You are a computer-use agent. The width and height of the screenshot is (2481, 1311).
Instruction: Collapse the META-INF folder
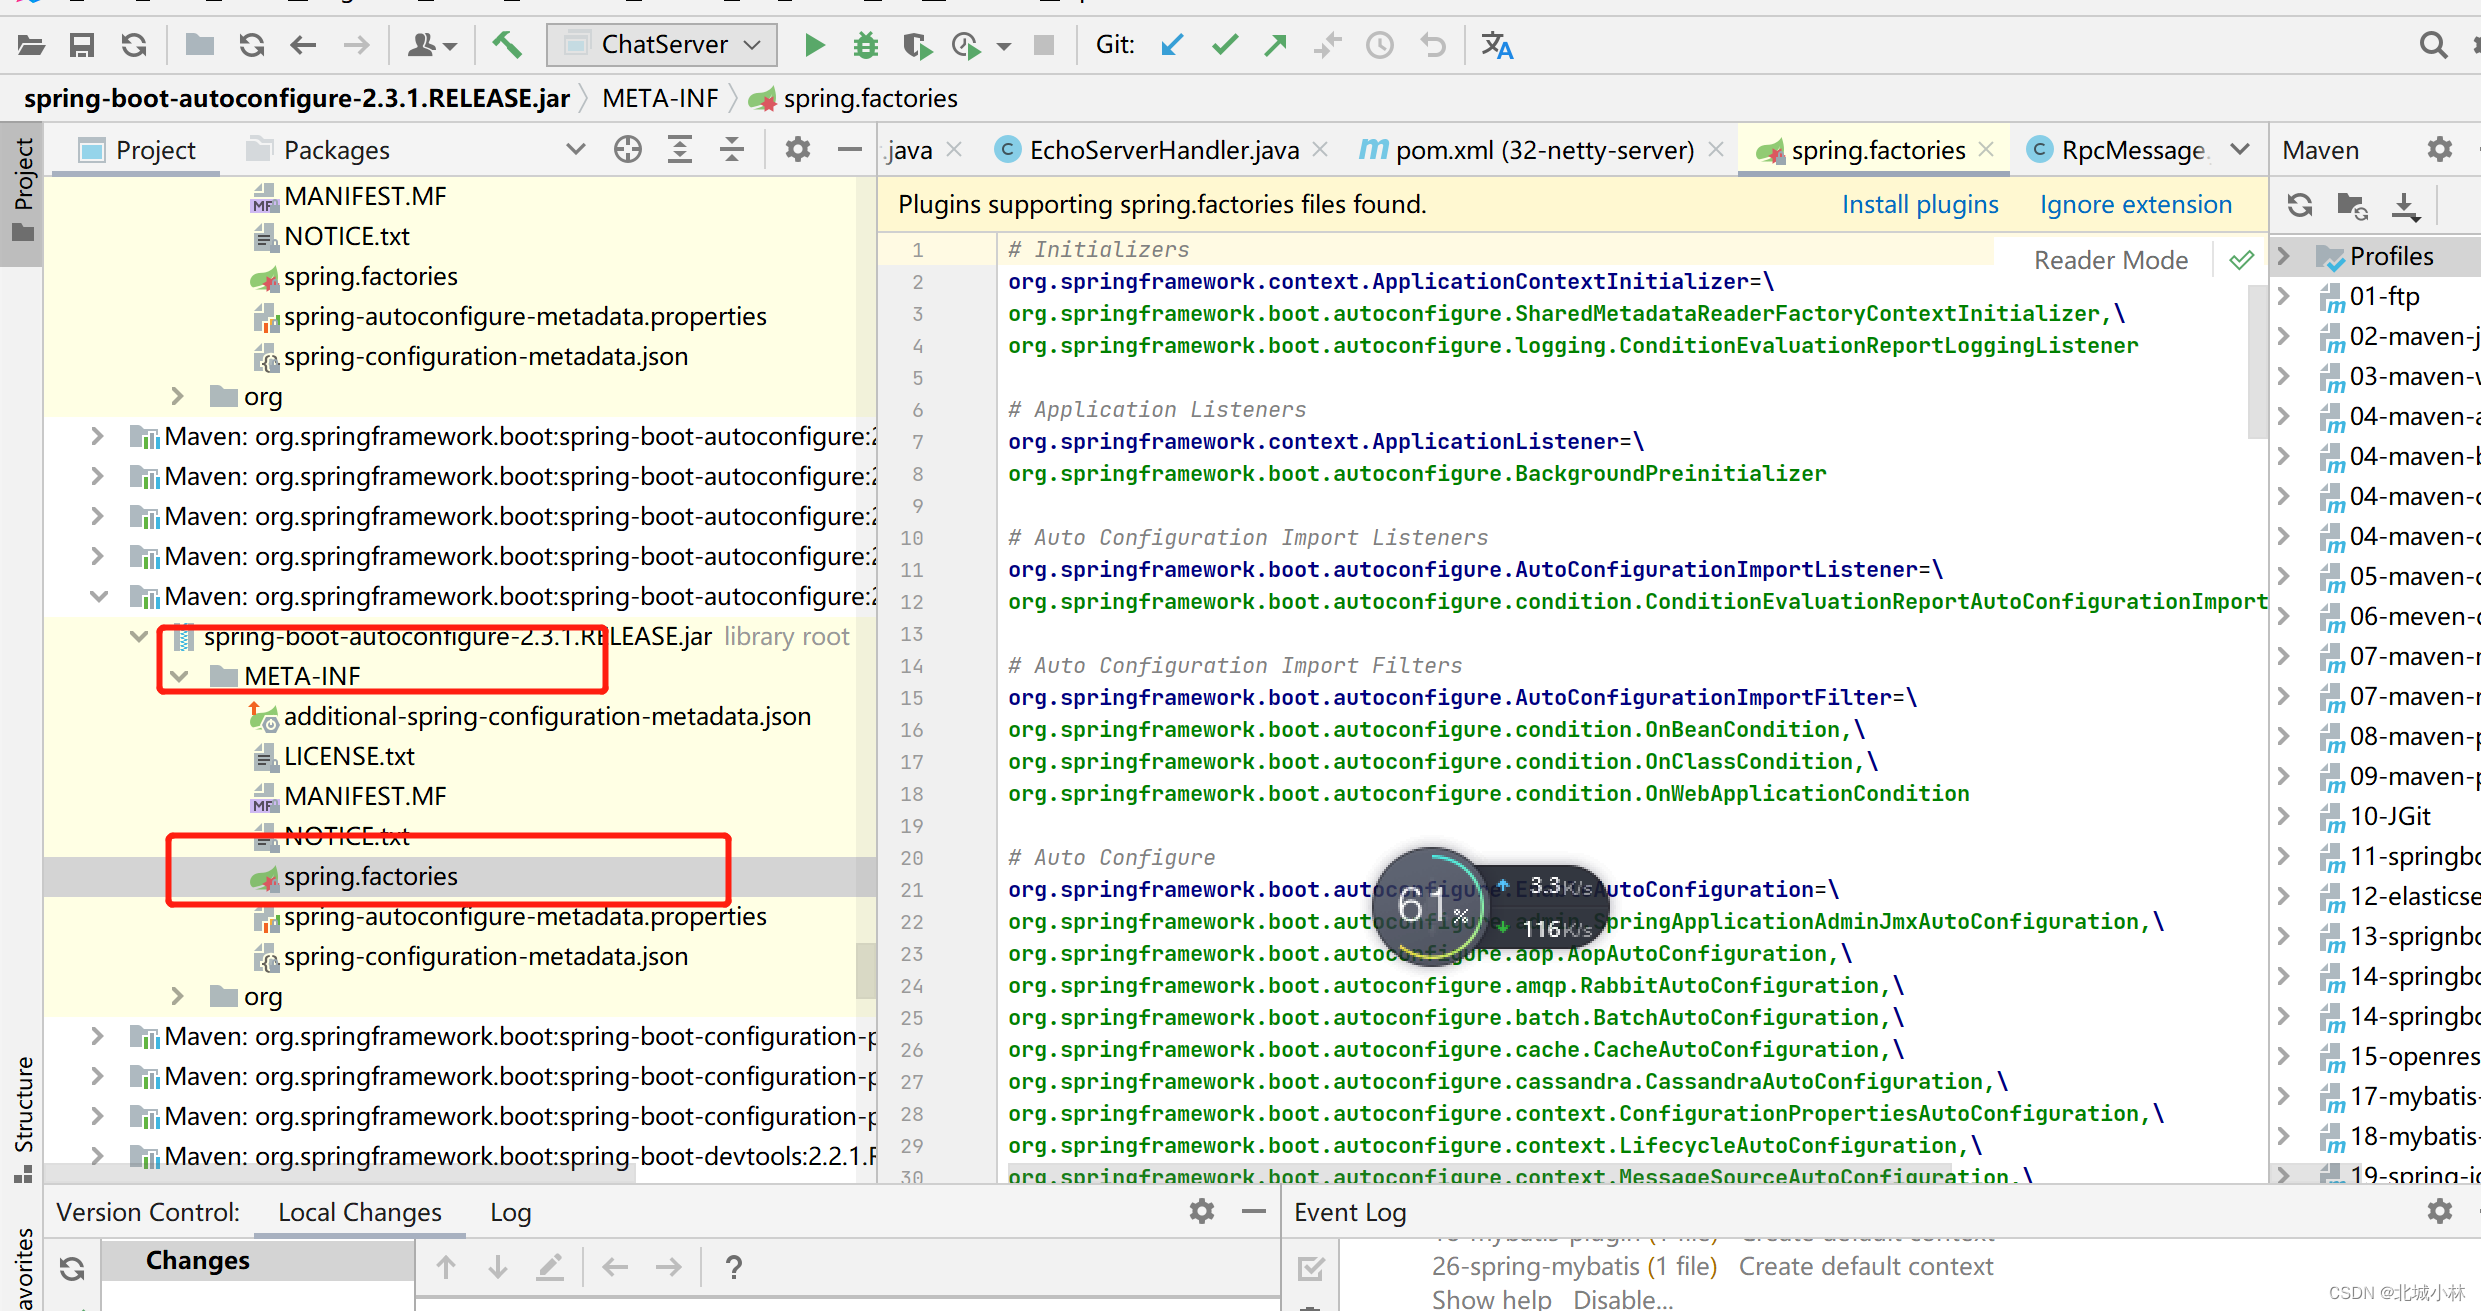point(179,677)
